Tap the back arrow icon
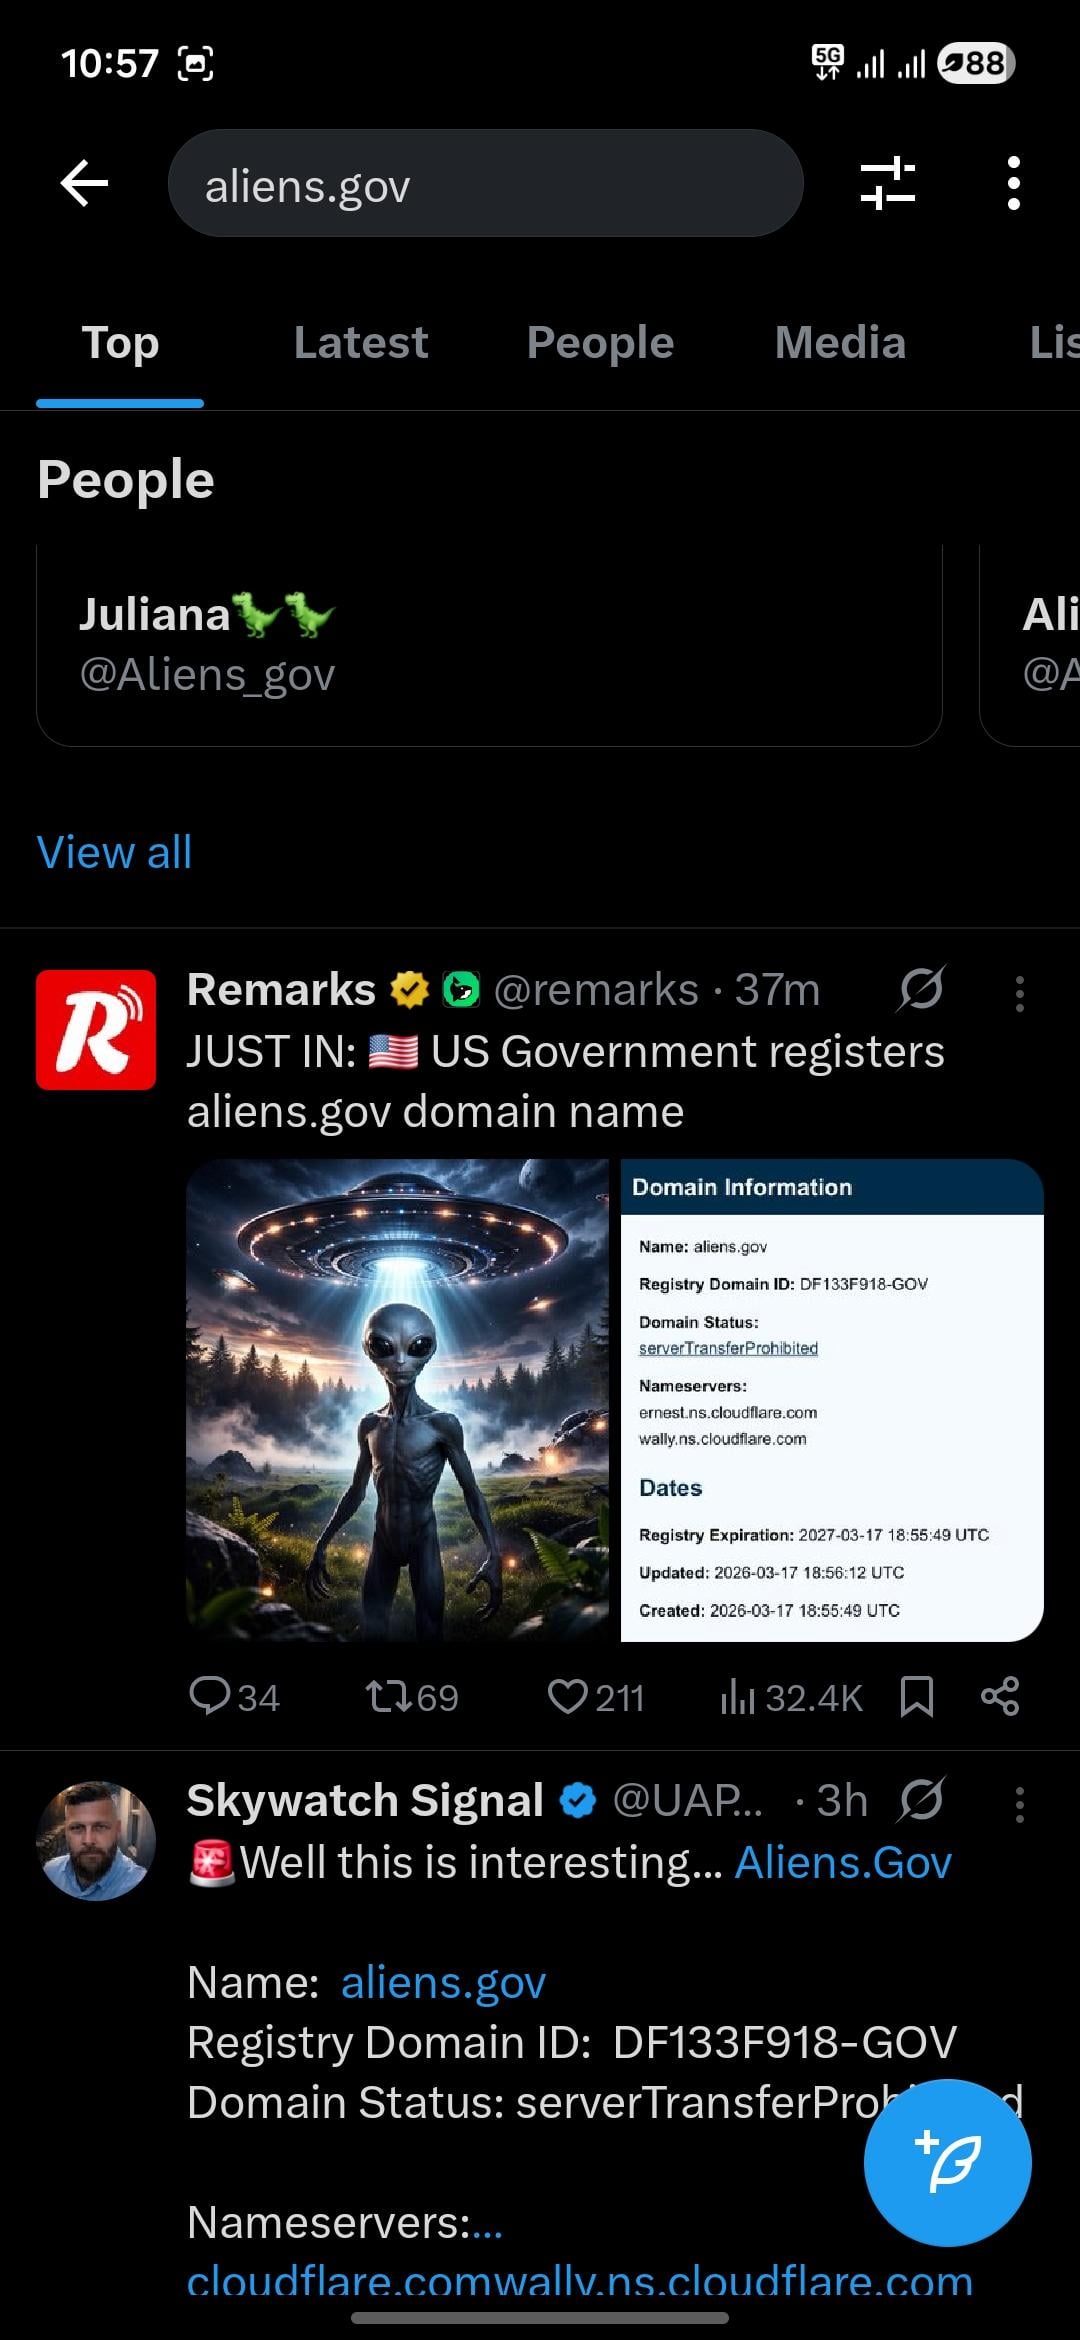The image size is (1080, 2340). click(x=85, y=183)
